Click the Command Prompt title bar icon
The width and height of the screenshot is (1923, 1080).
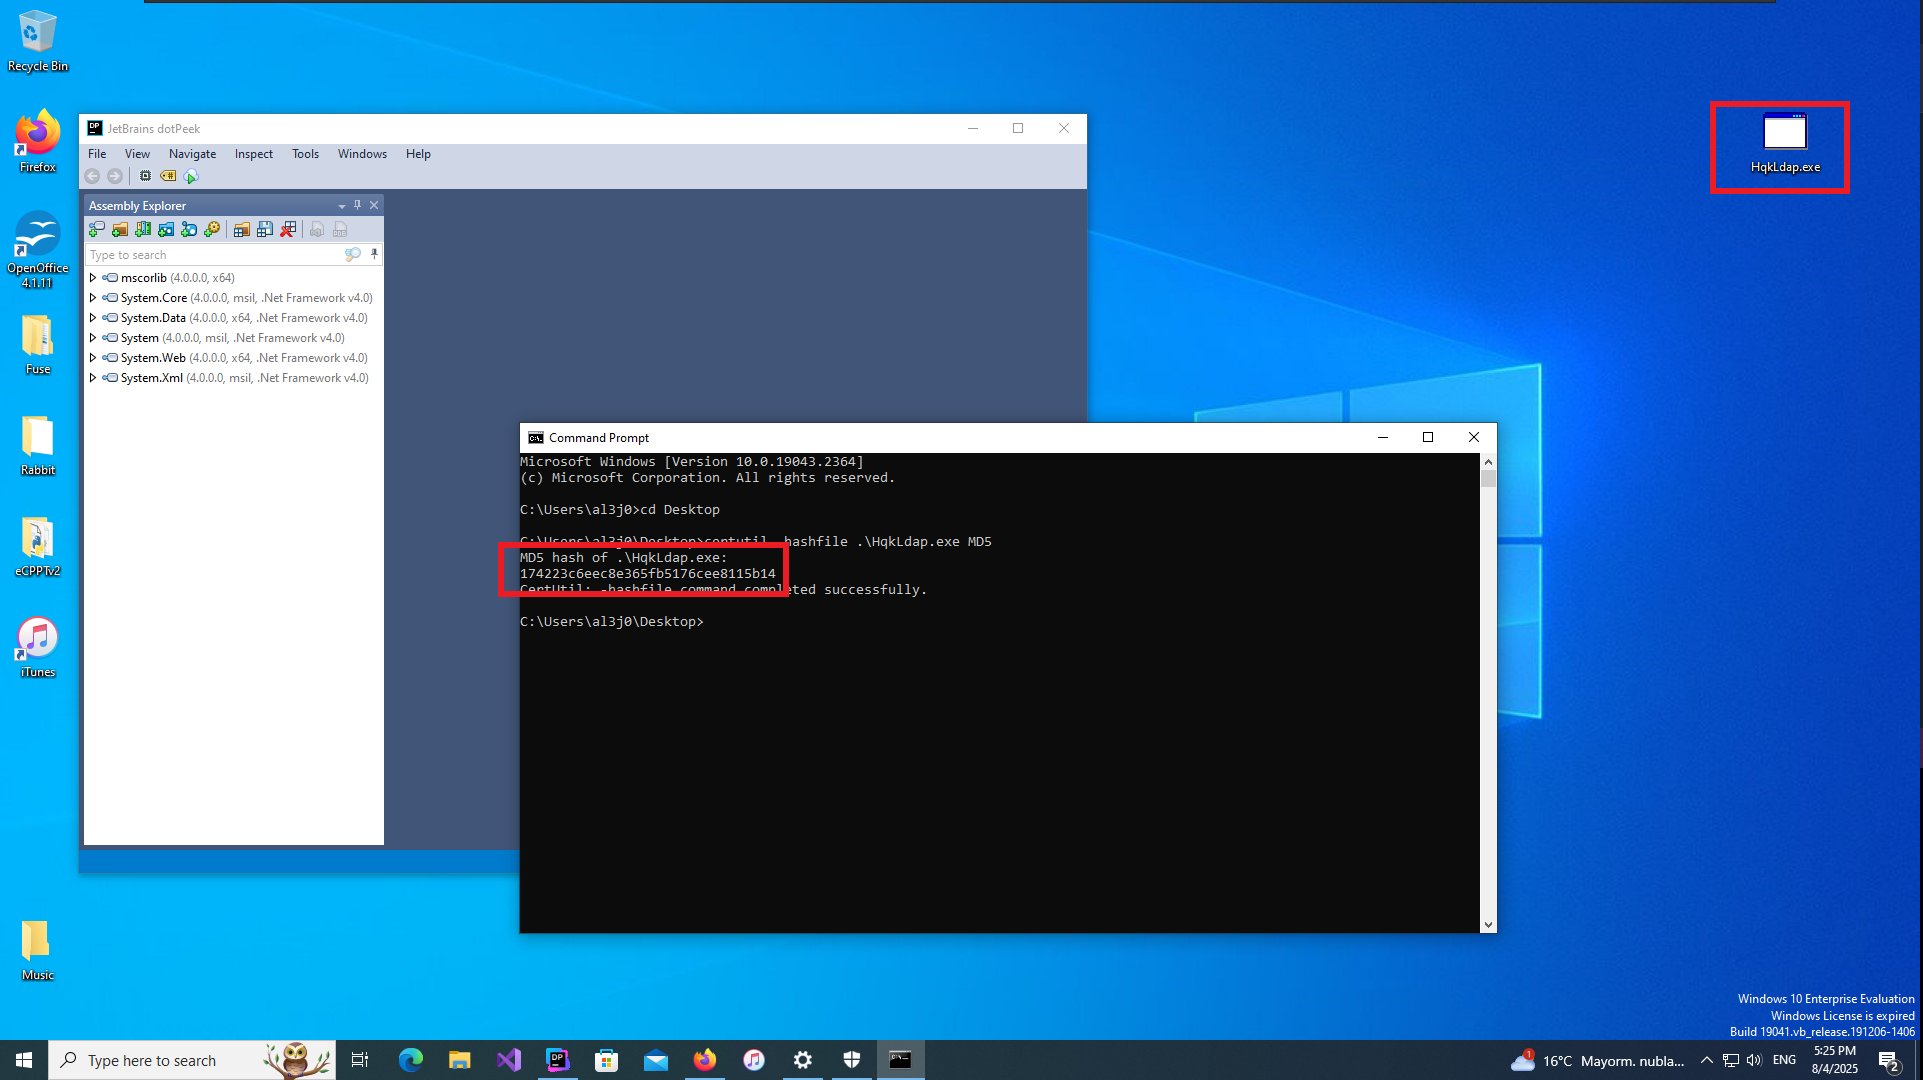tap(536, 438)
